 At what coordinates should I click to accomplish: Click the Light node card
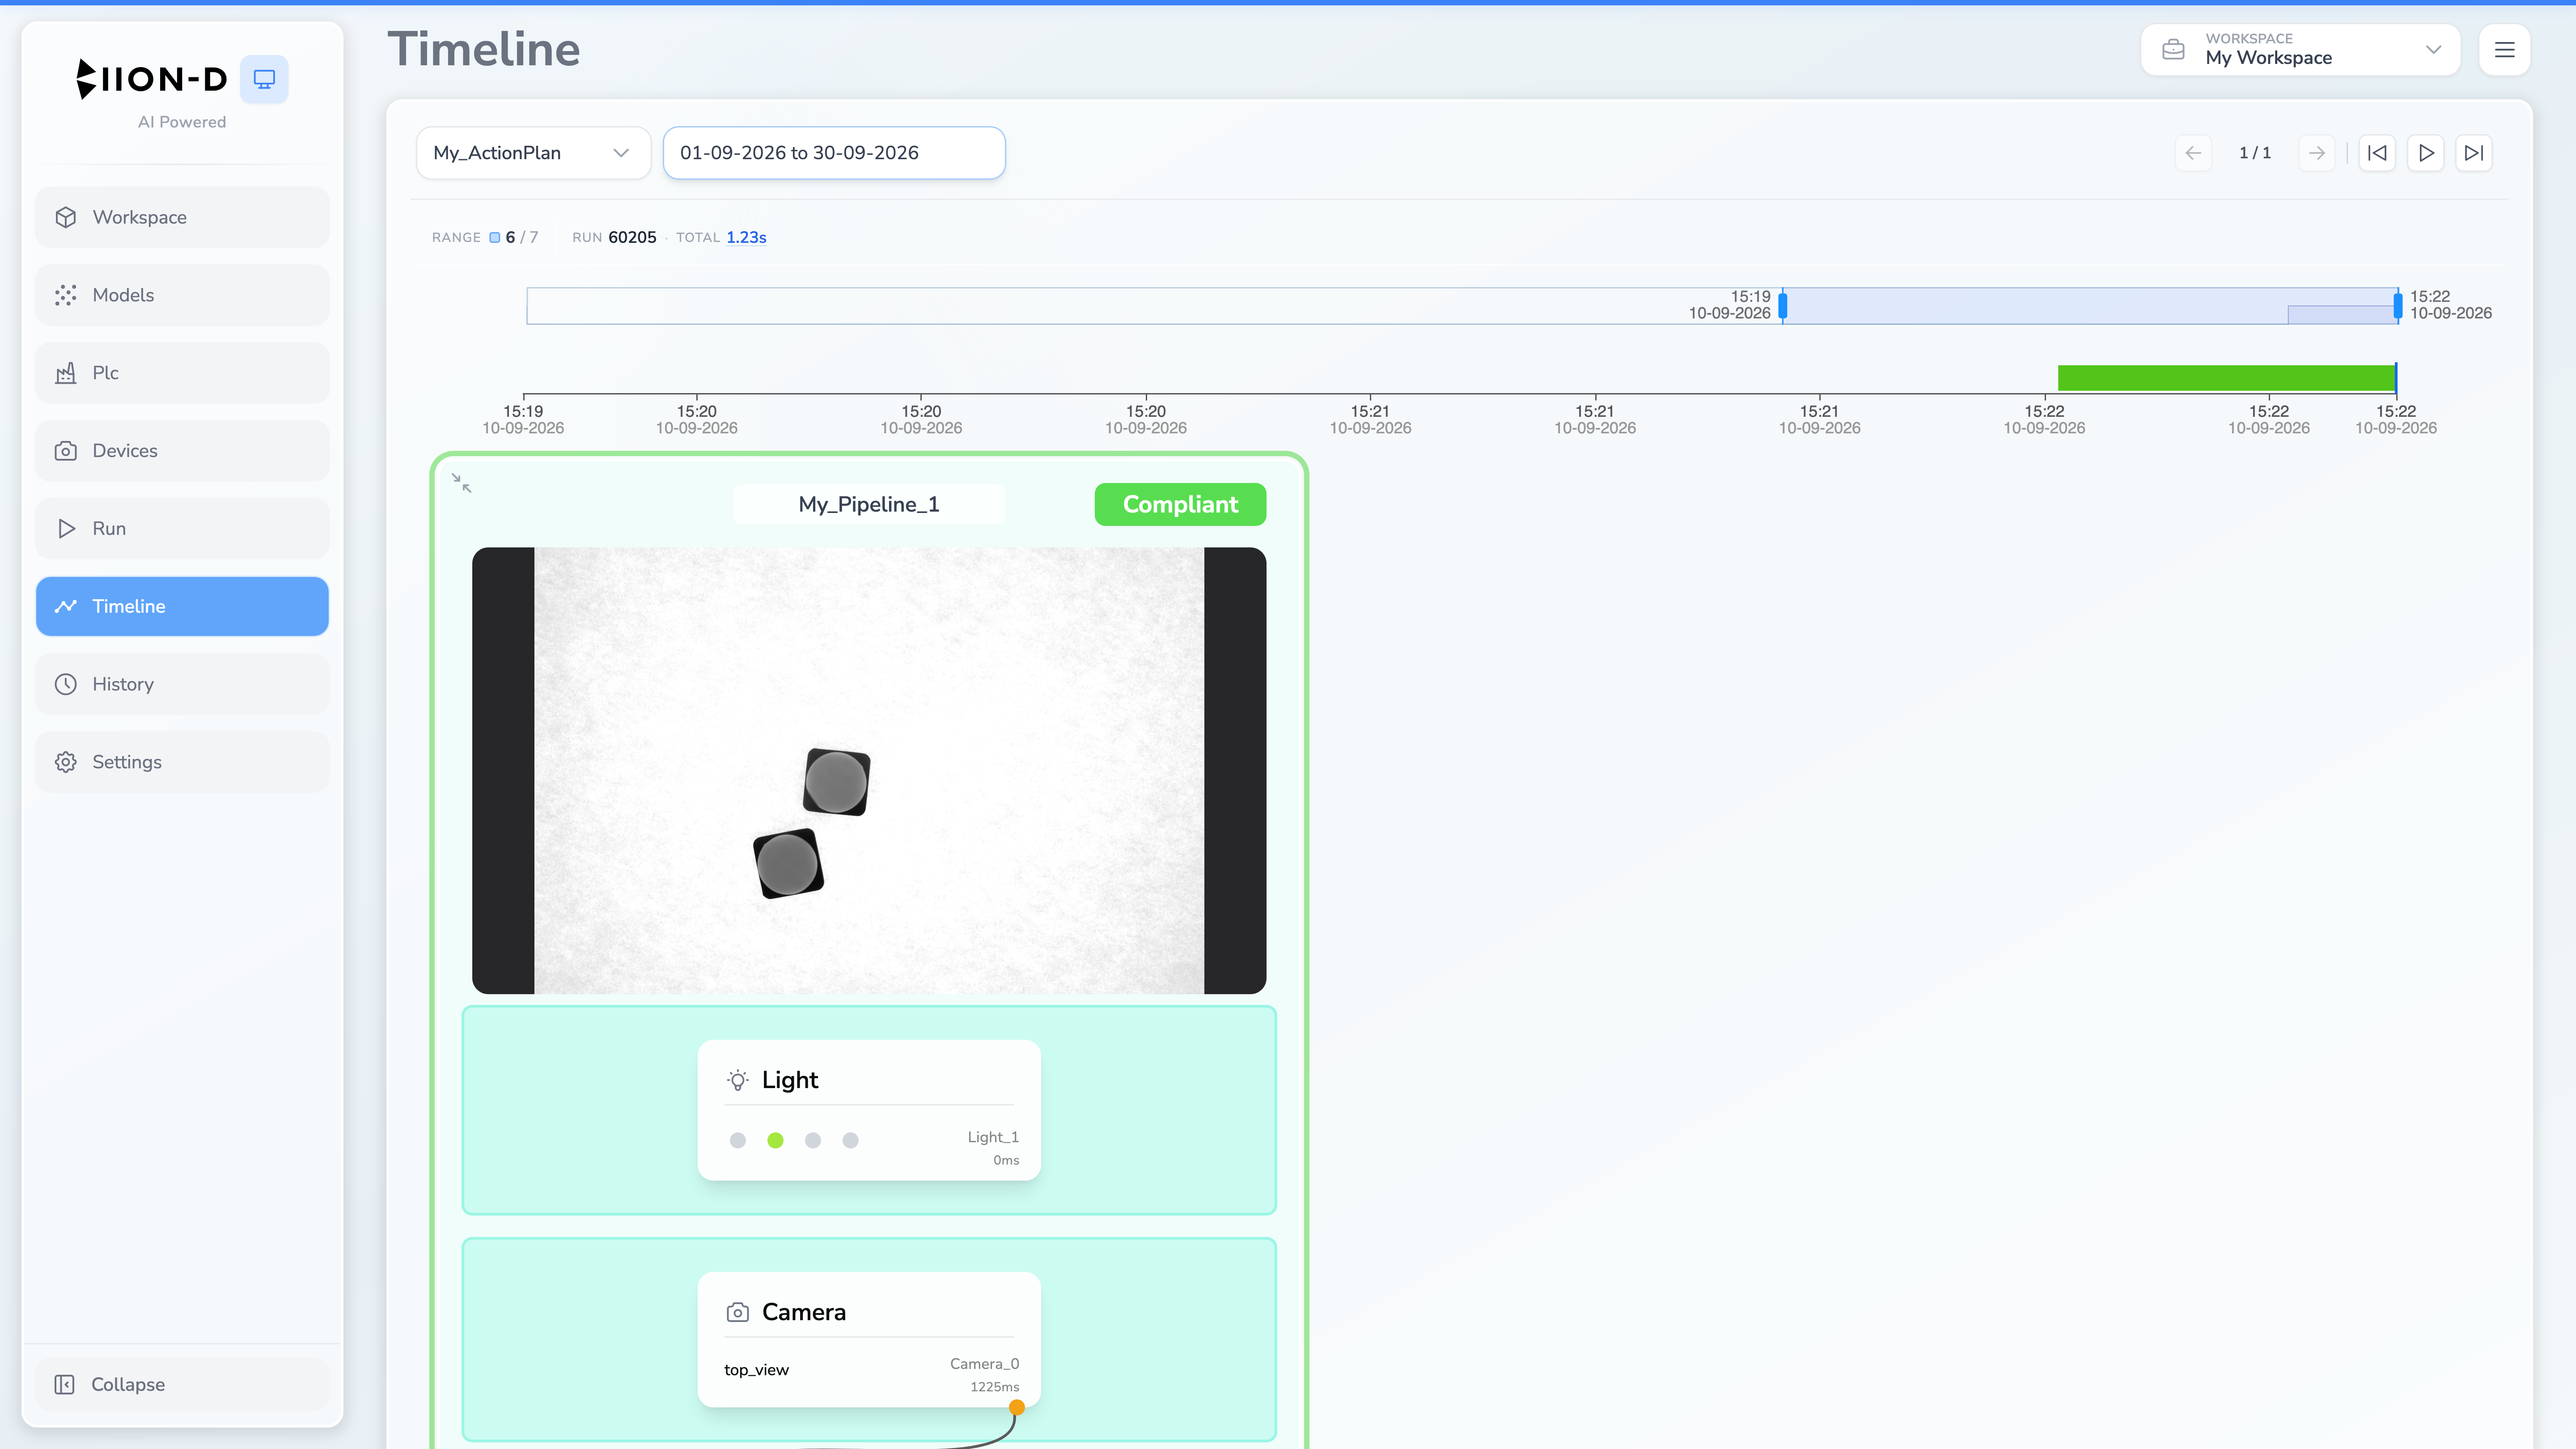(869, 1110)
